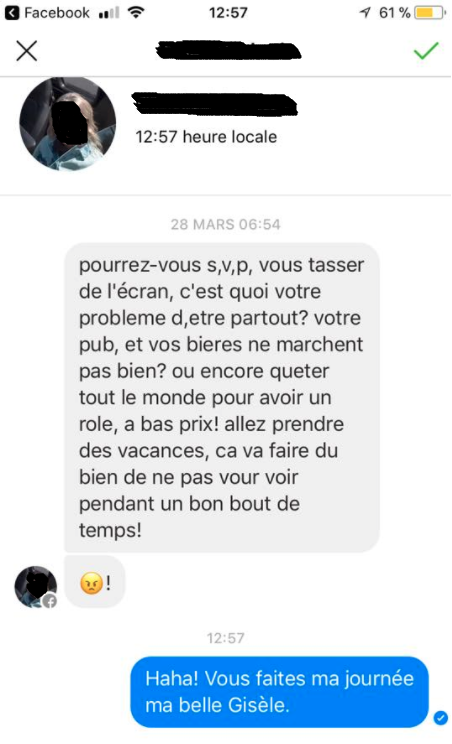Image resolution: width=452 pixels, height=744 pixels.
Task: Tap the redacted name beside profile photo
Action: [x=214, y=104]
